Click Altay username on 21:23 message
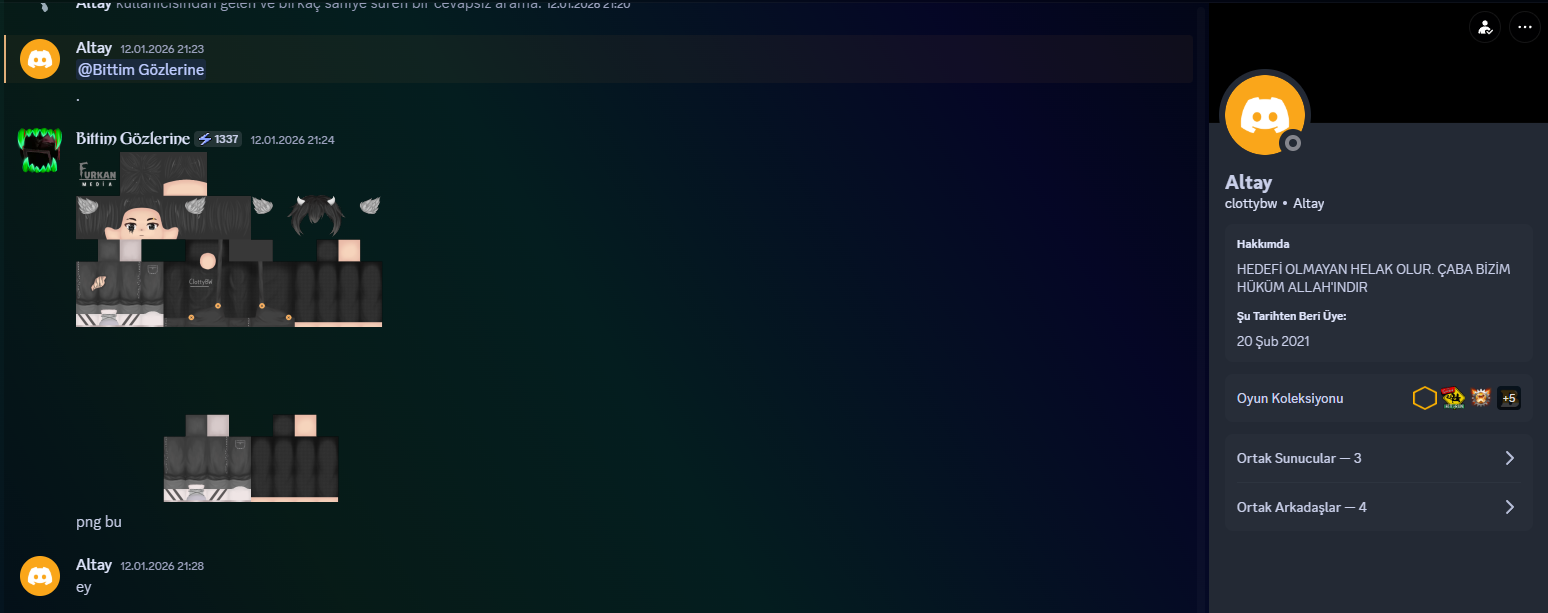 (94, 47)
